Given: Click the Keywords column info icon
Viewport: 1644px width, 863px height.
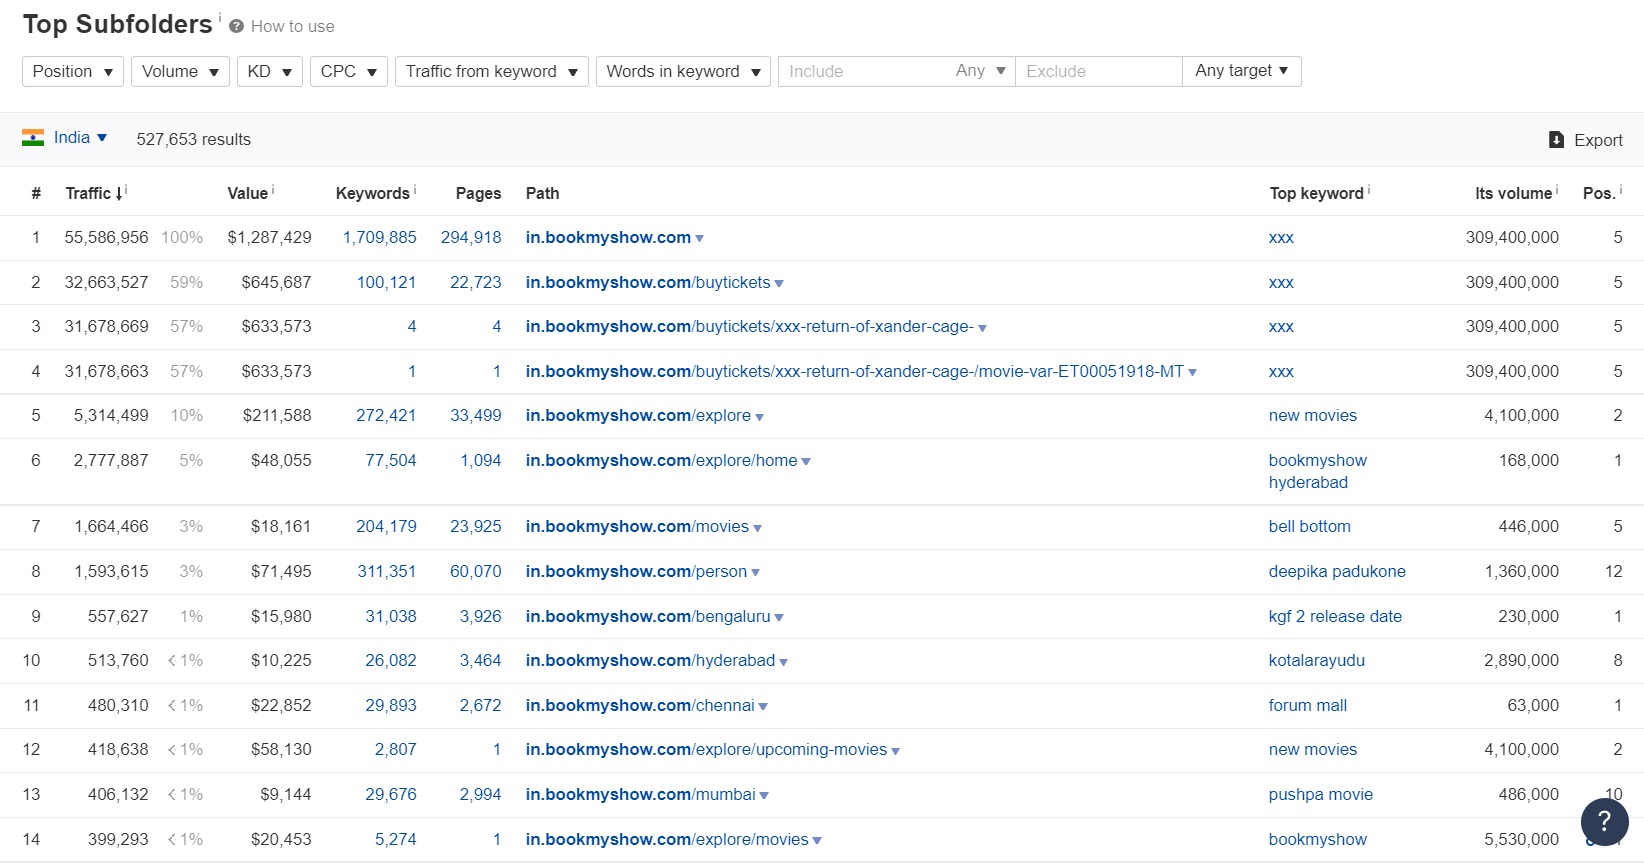Looking at the screenshot, I should pos(415,189).
